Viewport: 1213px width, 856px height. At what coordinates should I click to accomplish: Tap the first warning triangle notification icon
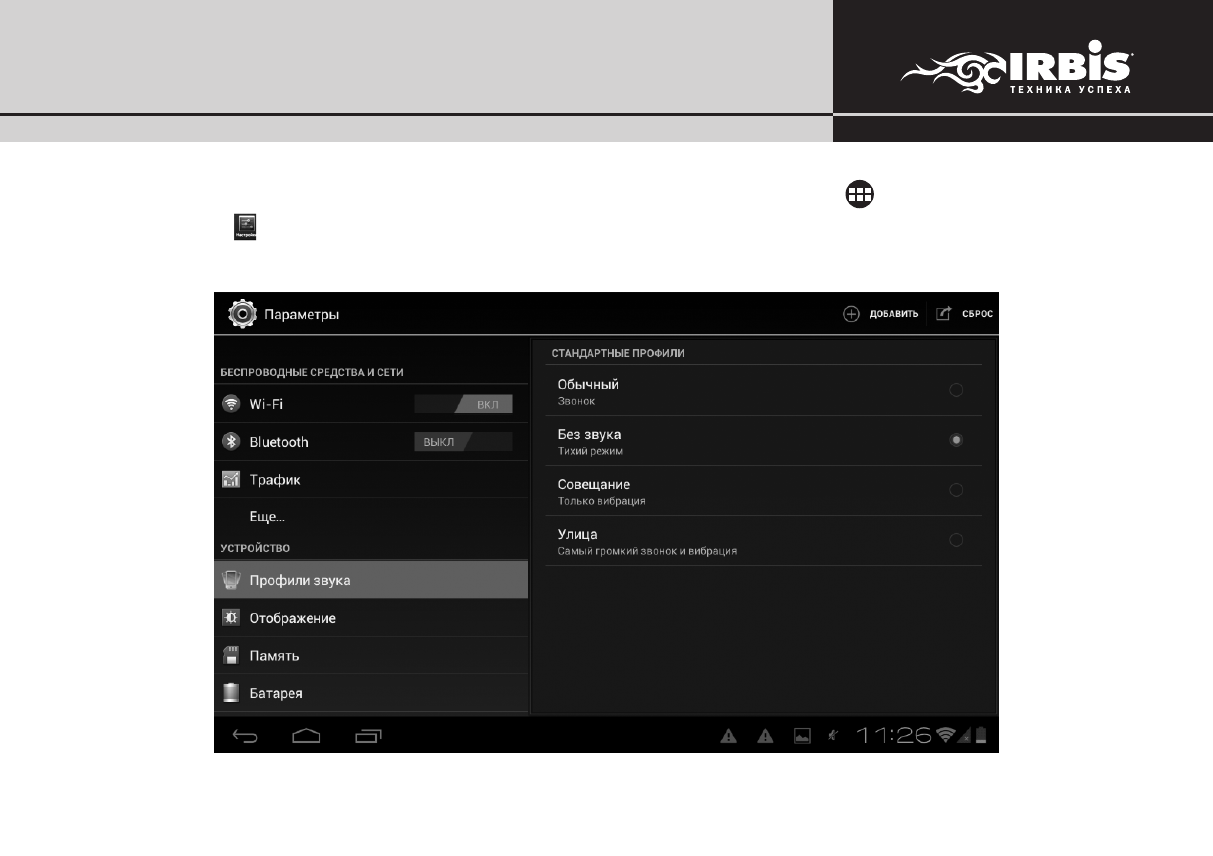(729, 737)
